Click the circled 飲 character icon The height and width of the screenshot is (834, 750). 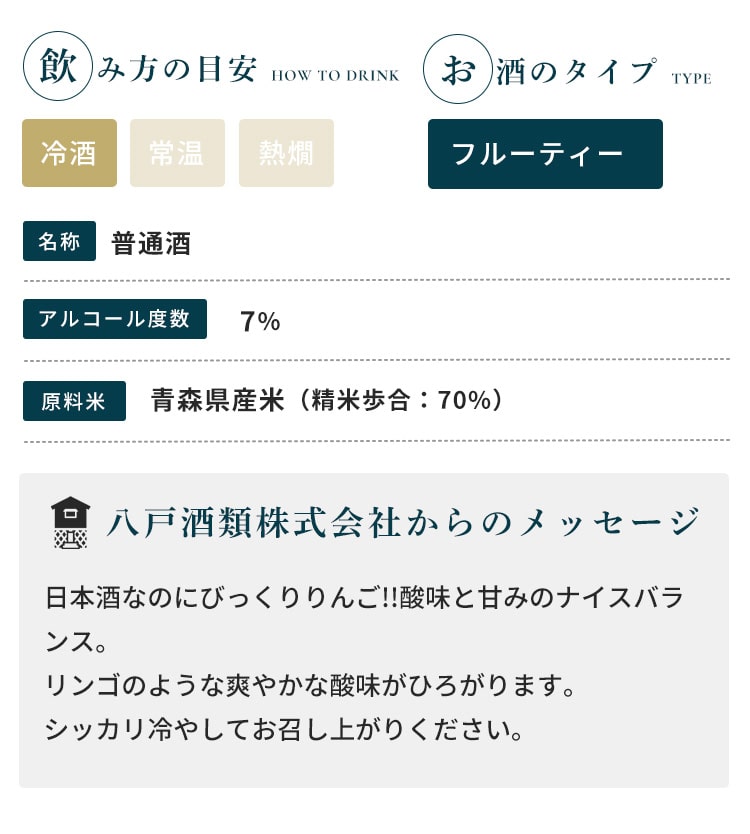click(x=57, y=66)
